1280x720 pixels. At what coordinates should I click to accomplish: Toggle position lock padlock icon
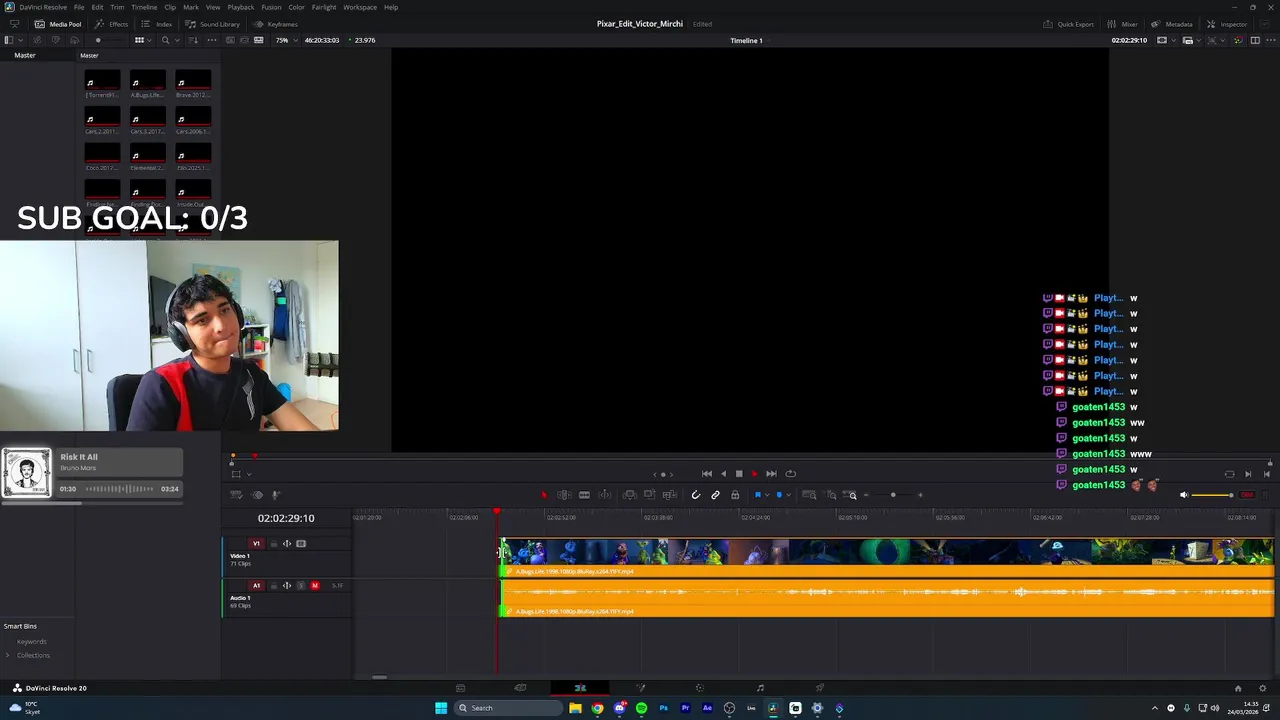pyautogui.click(x=735, y=495)
